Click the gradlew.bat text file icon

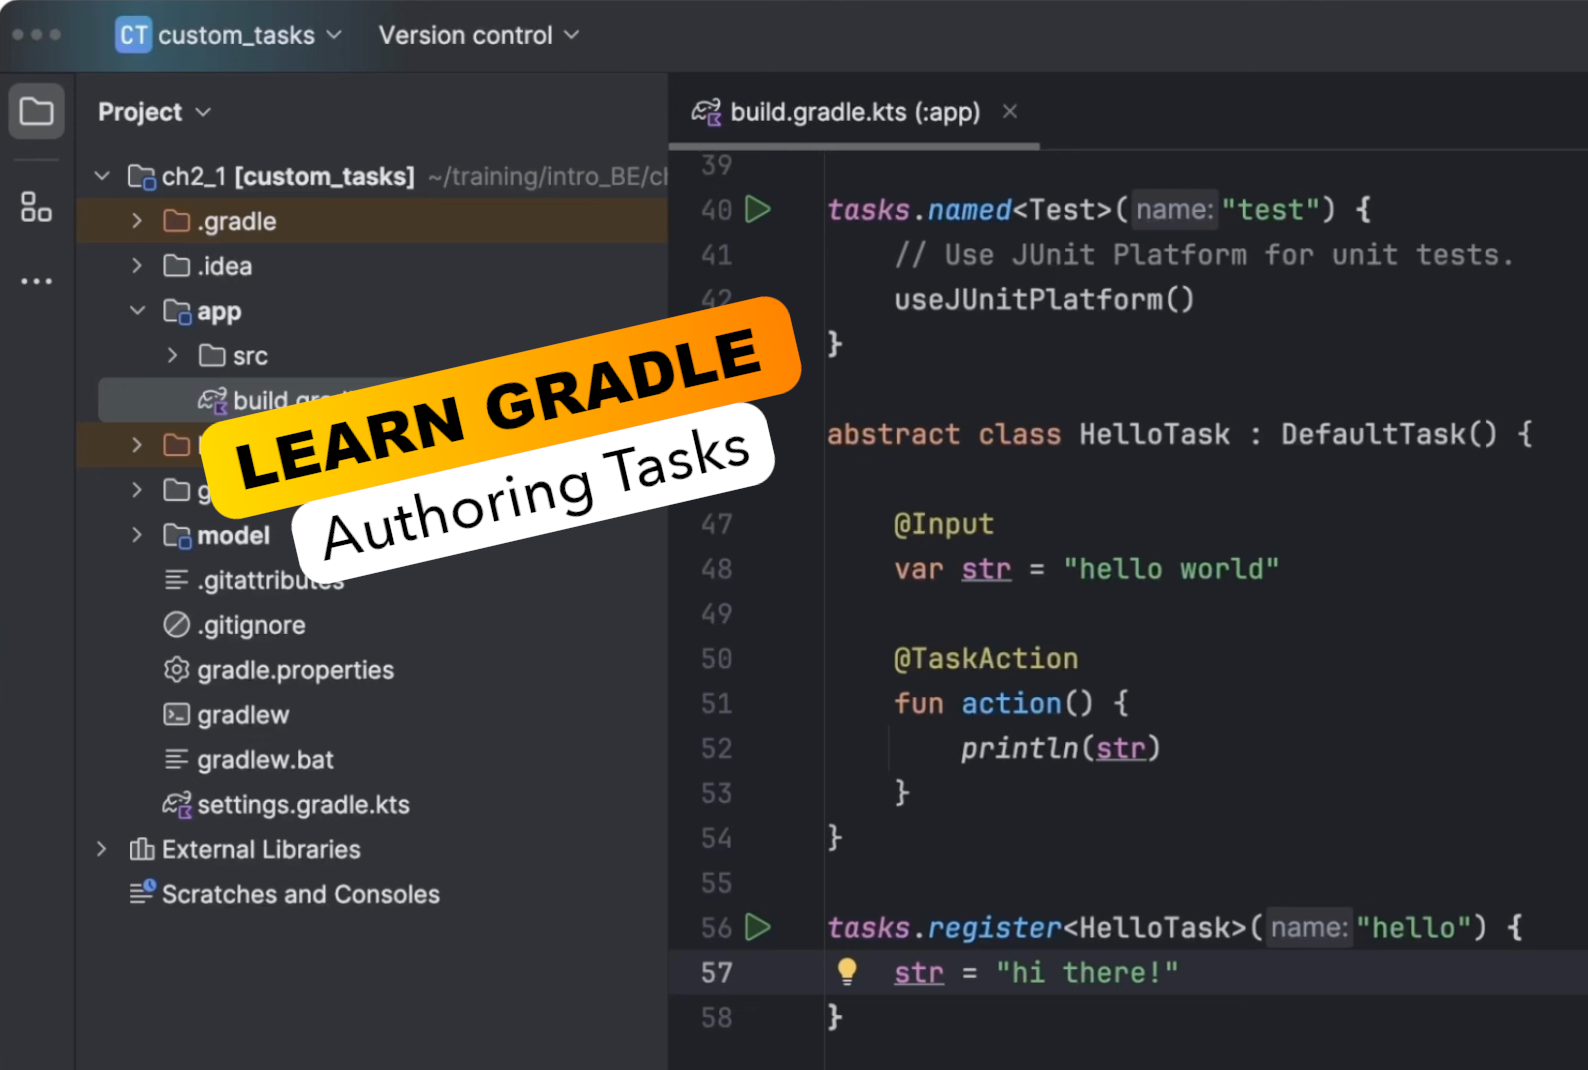tap(176, 760)
